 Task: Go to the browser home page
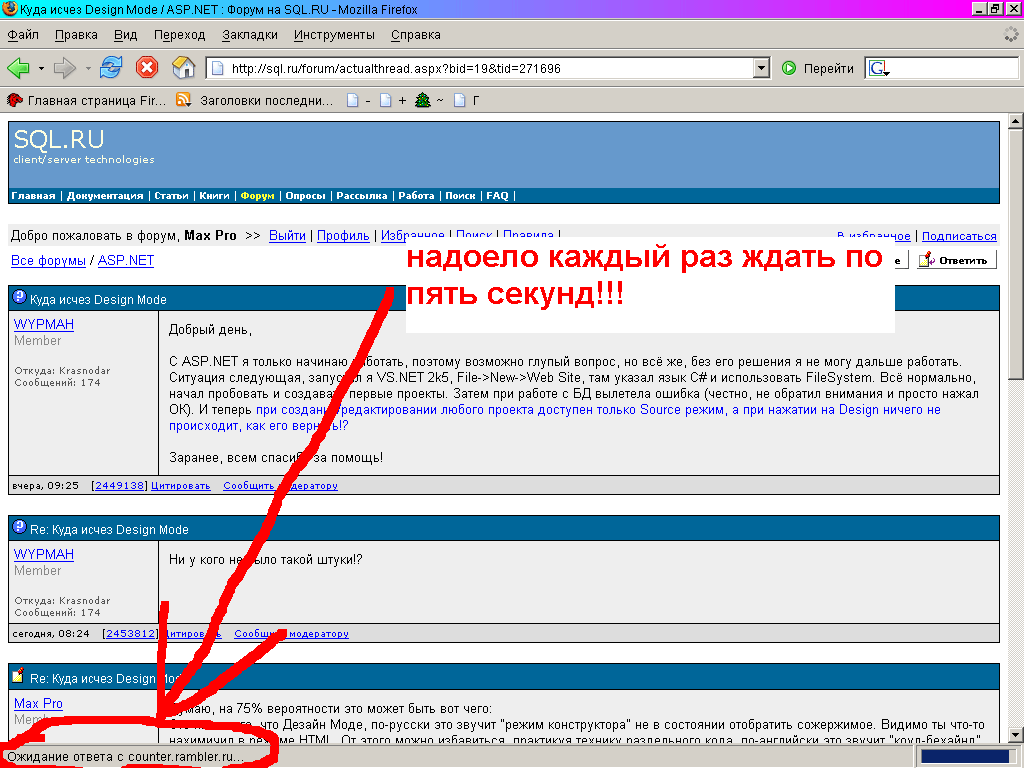coord(183,68)
